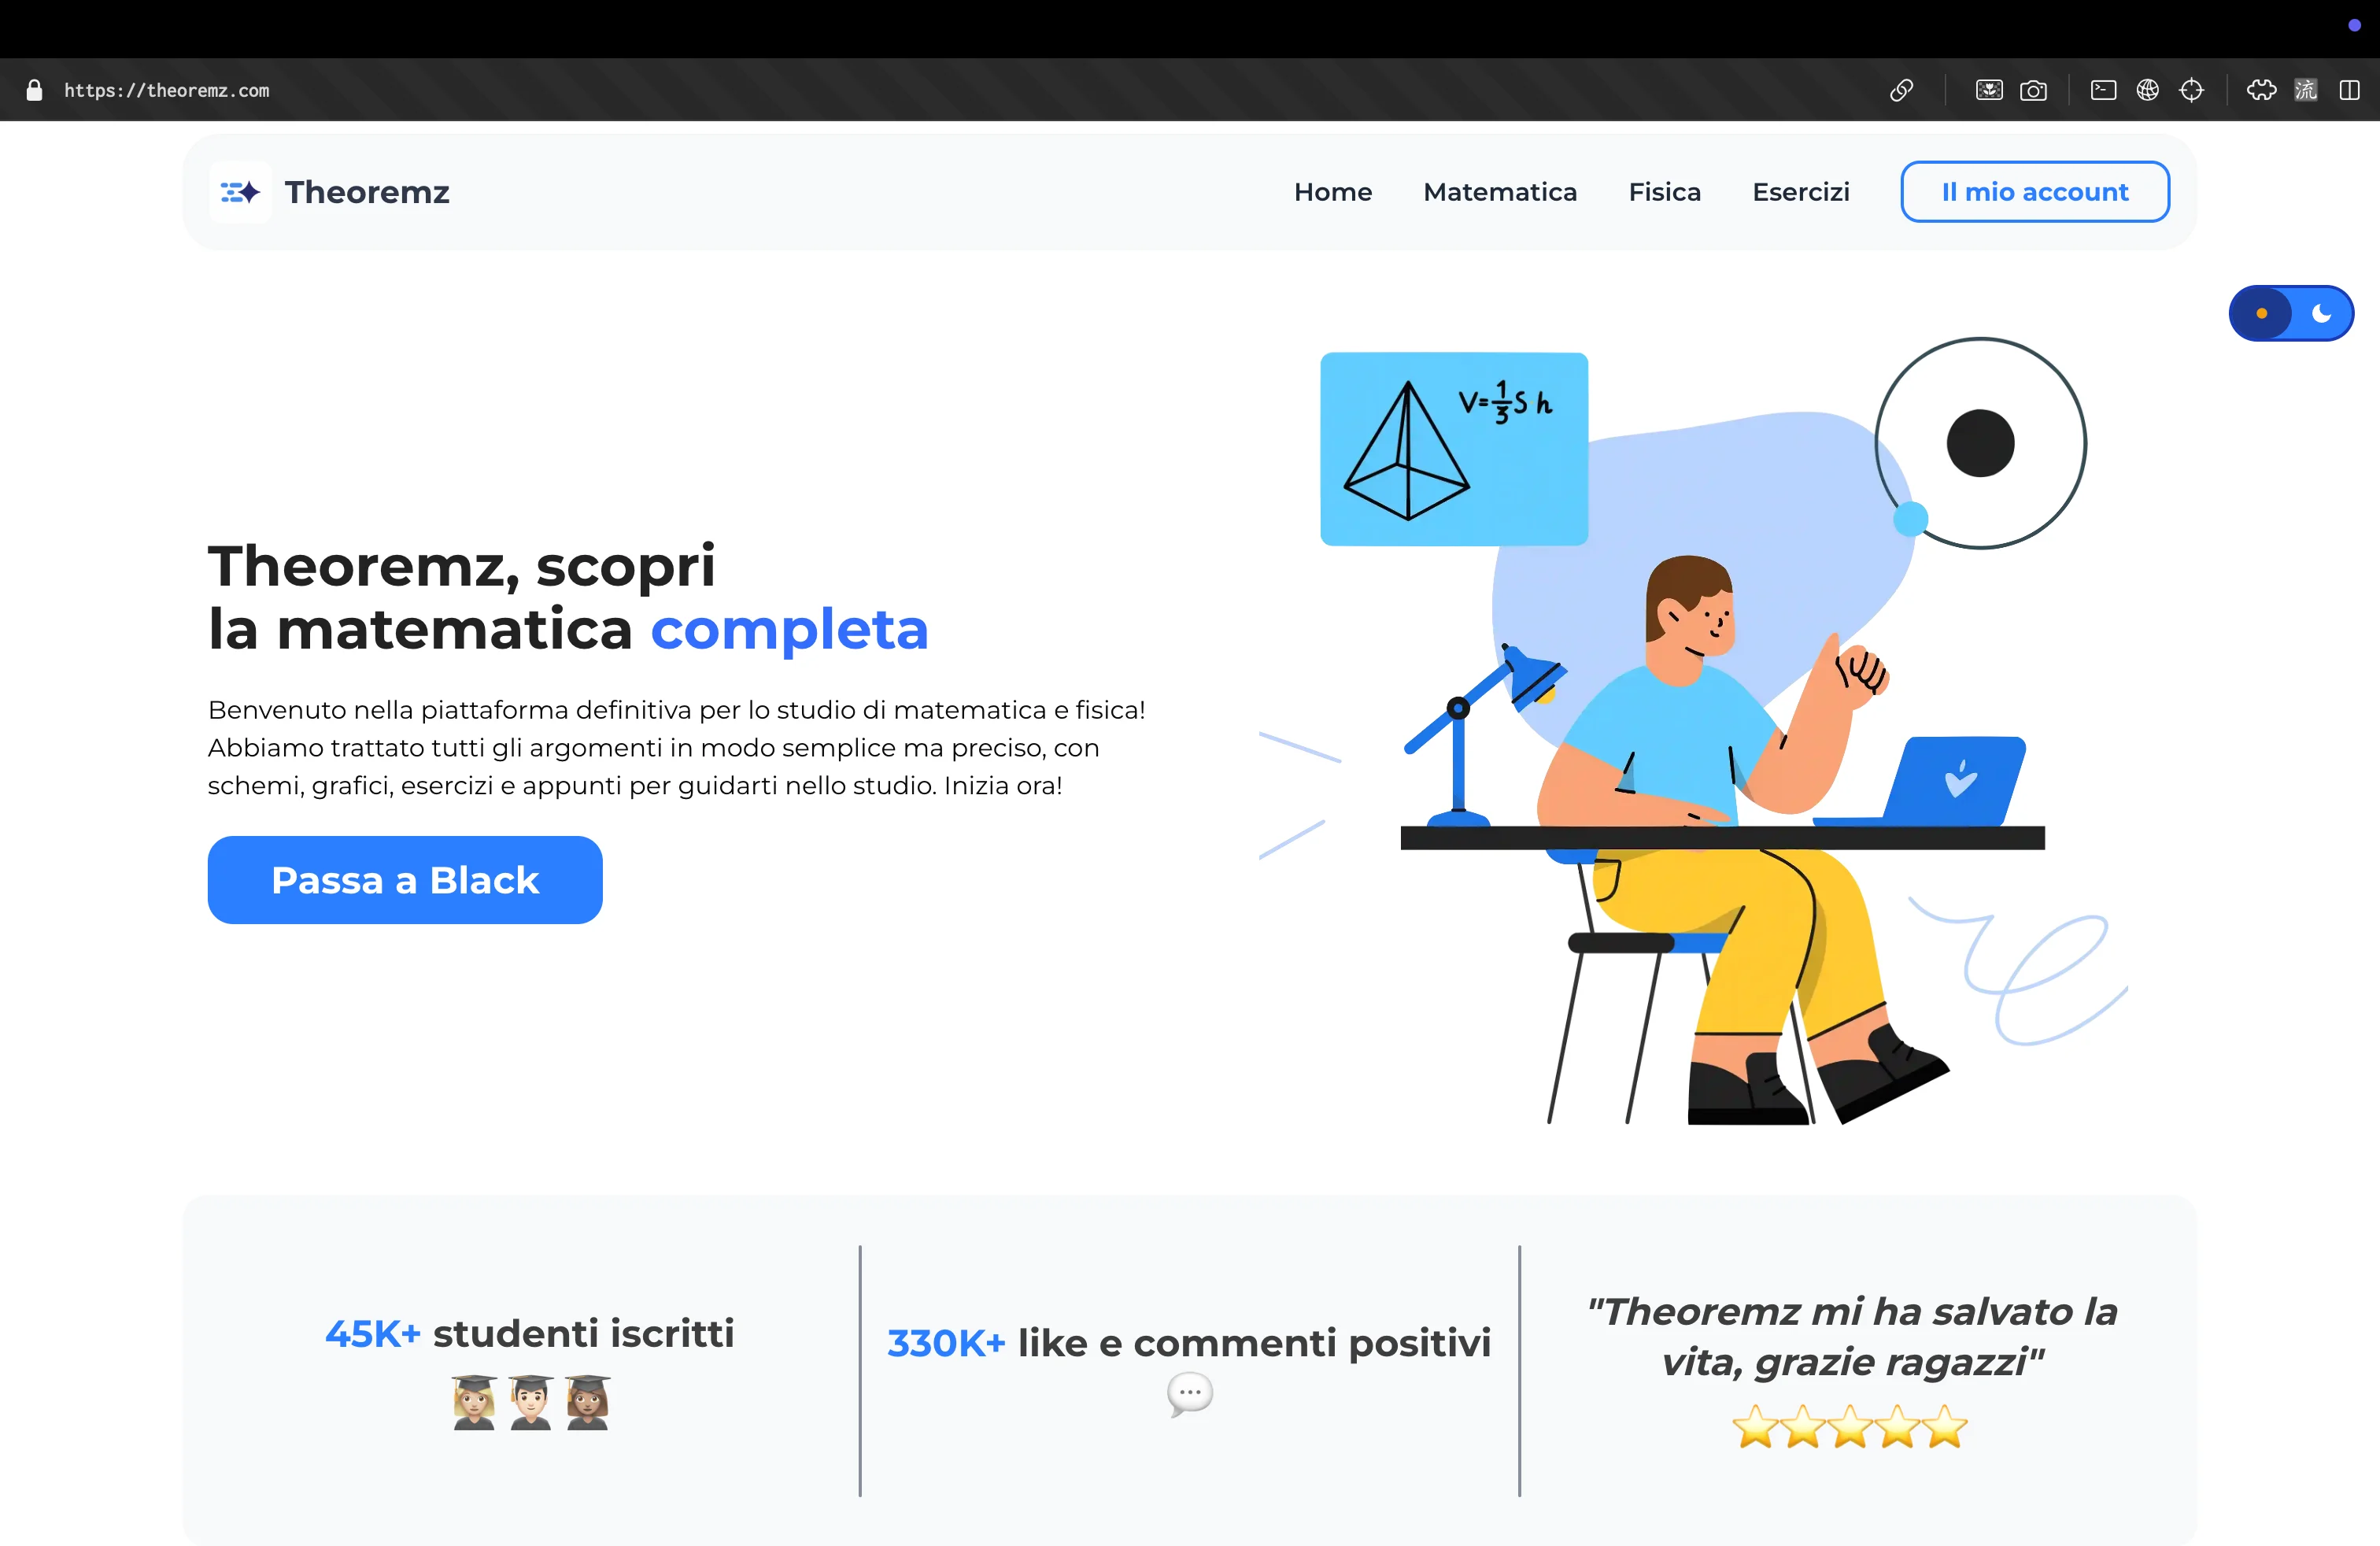
Task: Open the terminal console icon
Action: click(x=2103, y=90)
